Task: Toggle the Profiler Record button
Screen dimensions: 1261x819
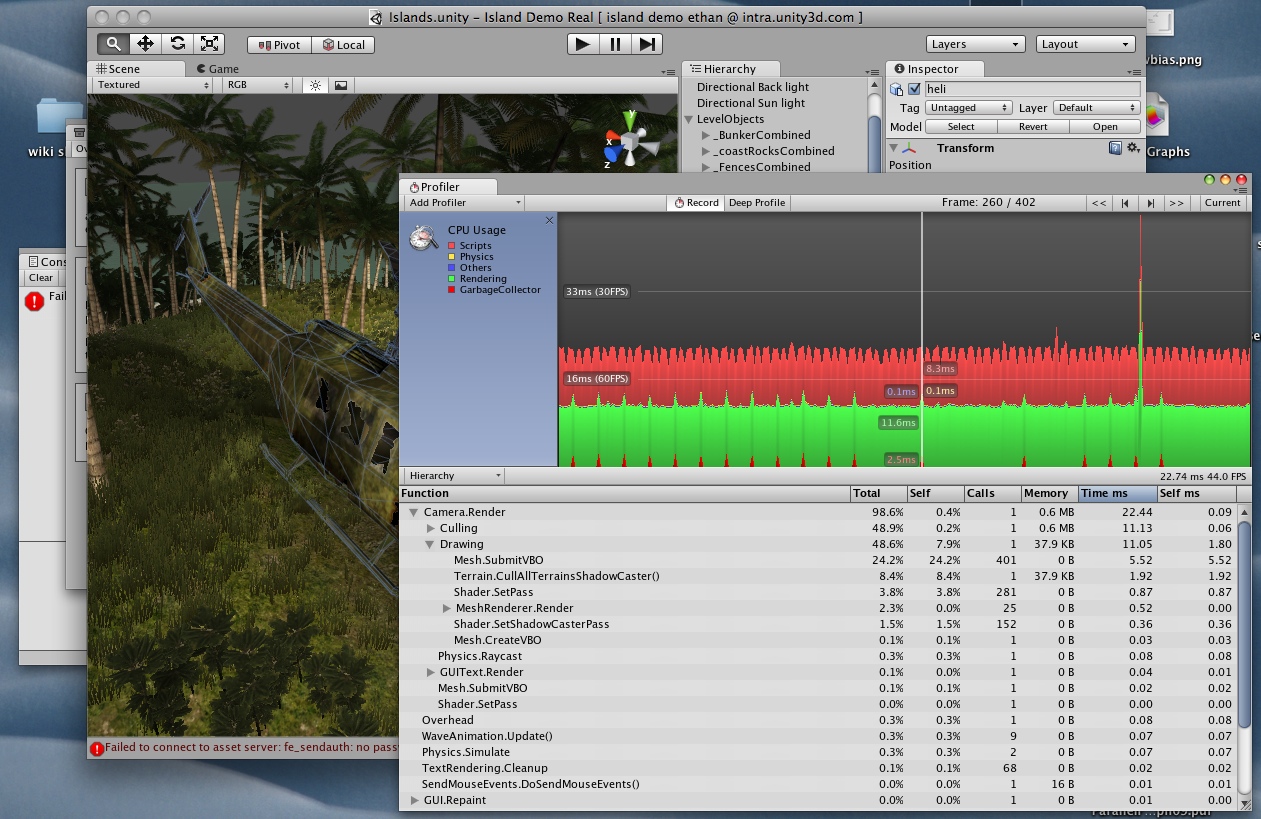Action: coord(696,203)
